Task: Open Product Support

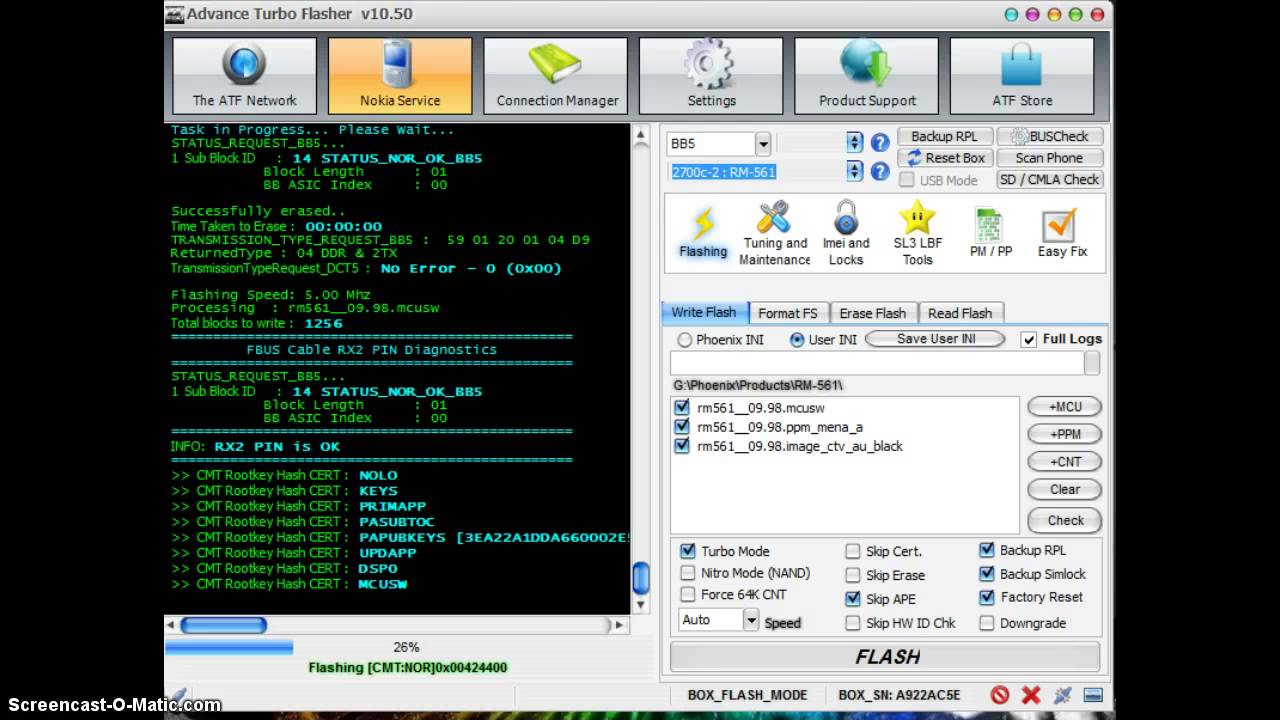Action: pos(867,76)
